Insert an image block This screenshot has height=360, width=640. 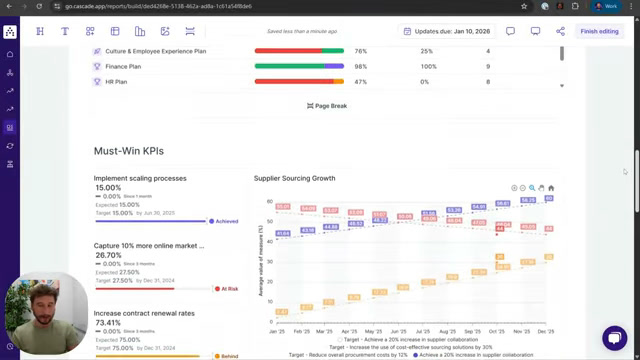pos(165,31)
